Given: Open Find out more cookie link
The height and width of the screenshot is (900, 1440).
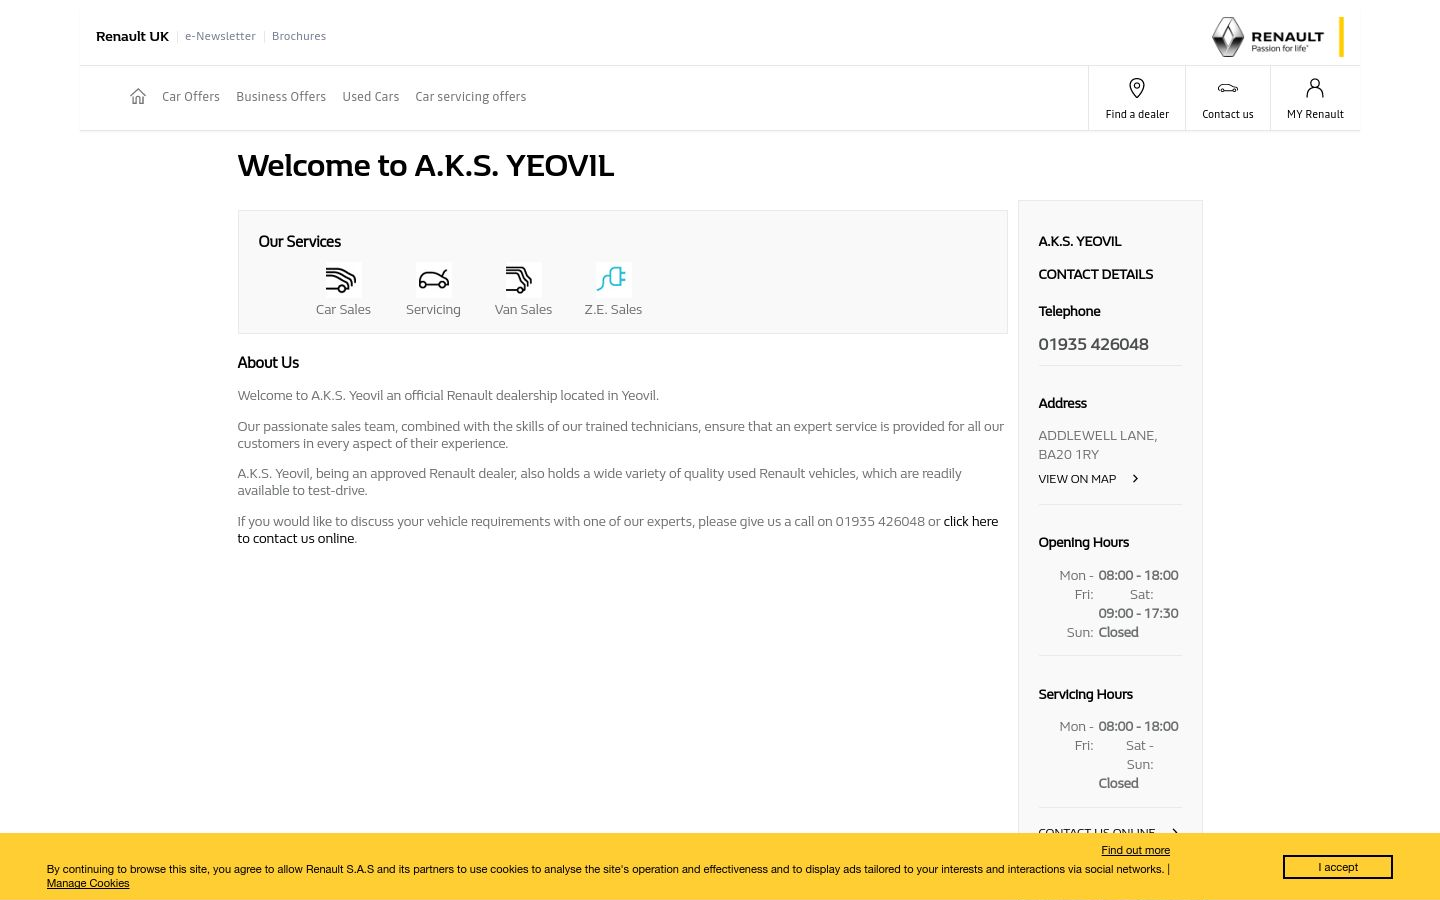Looking at the screenshot, I should (1135, 850).
